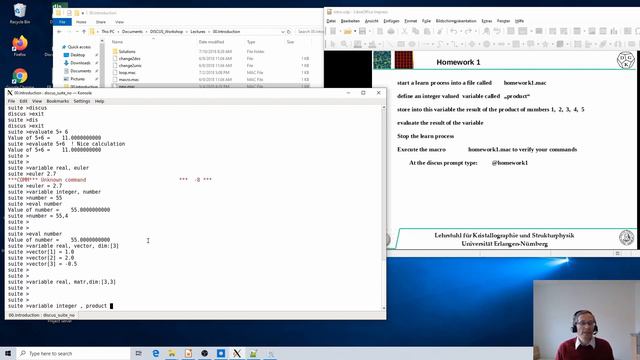Open the View tab in File Explorer

coord(119,22)
